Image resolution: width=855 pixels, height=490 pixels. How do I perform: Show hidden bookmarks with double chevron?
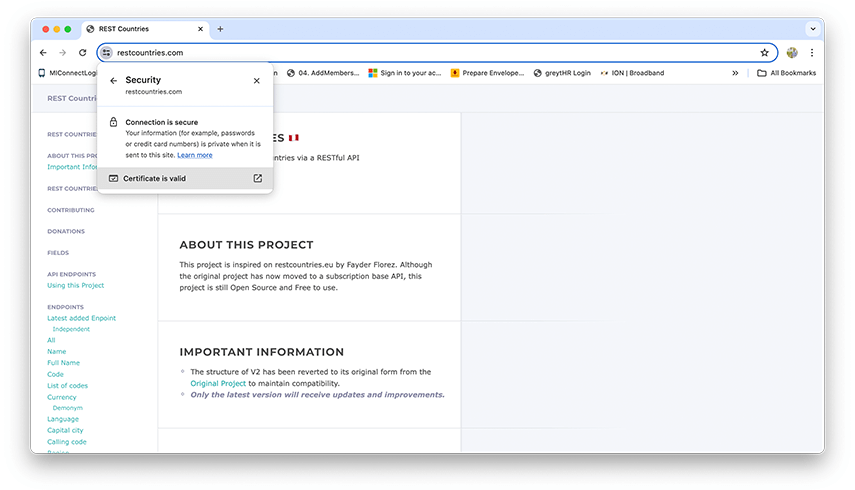coord(735,73)
